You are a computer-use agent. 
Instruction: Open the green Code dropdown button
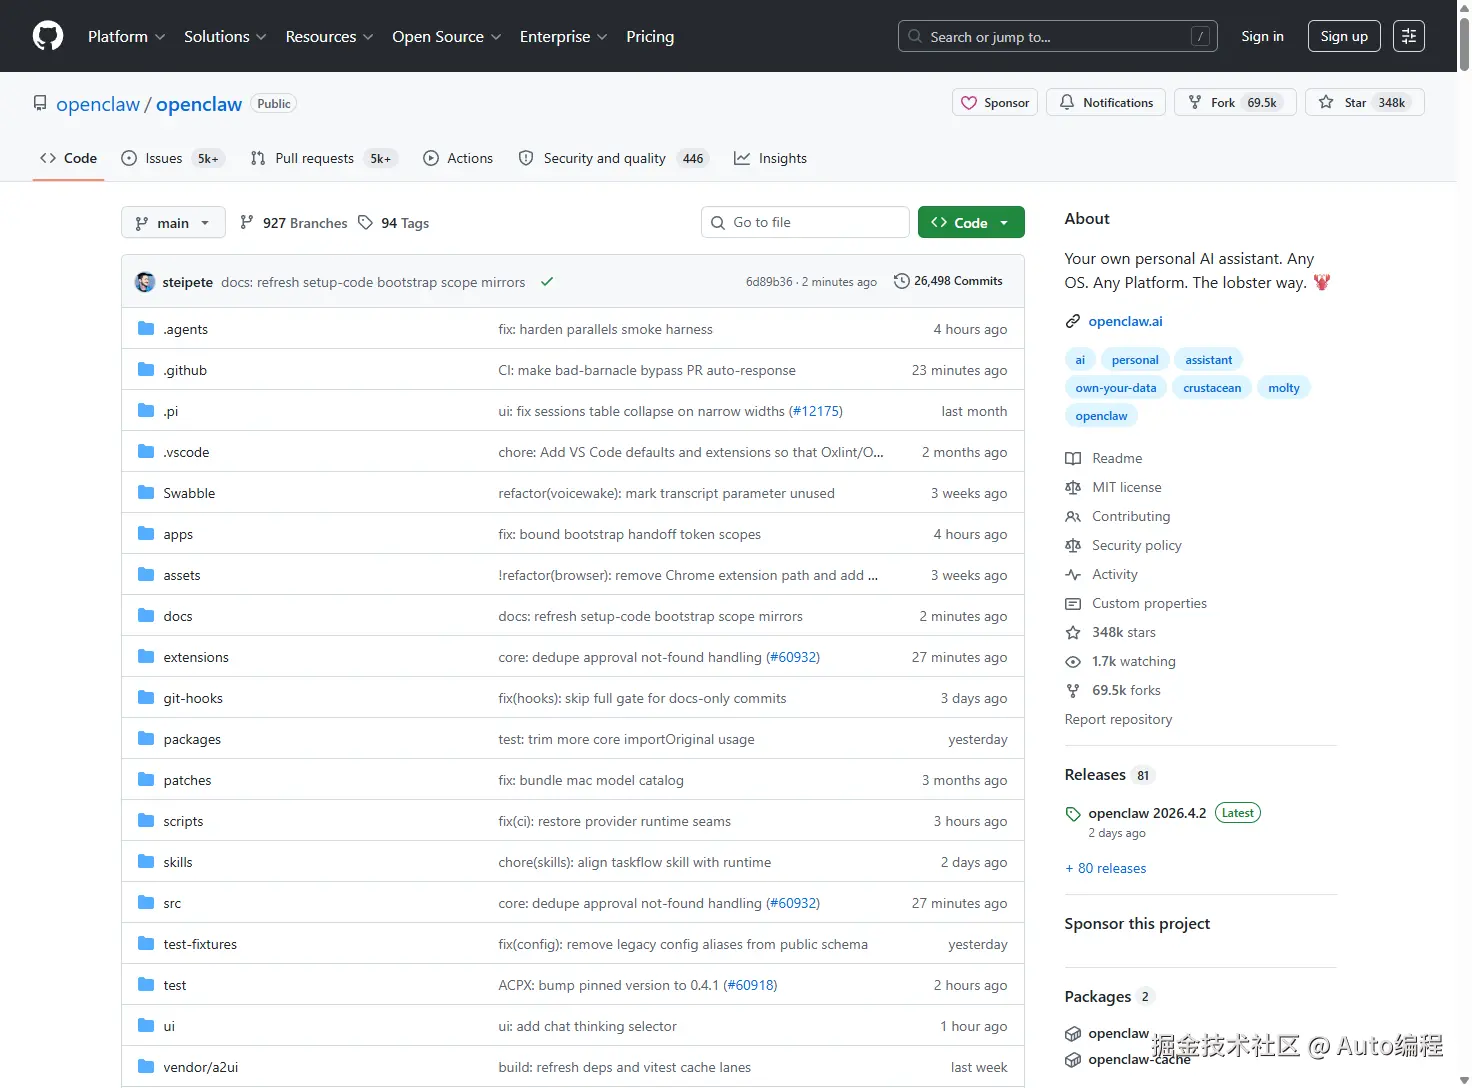[971, 222]
